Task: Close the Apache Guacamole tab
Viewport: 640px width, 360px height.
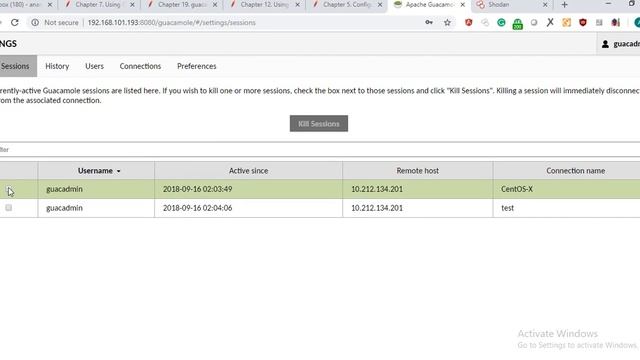Action: 462,5
